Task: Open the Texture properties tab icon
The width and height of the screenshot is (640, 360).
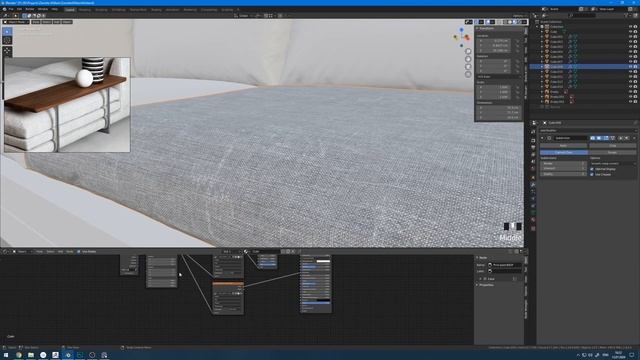Action: click(x=533, y=228)
